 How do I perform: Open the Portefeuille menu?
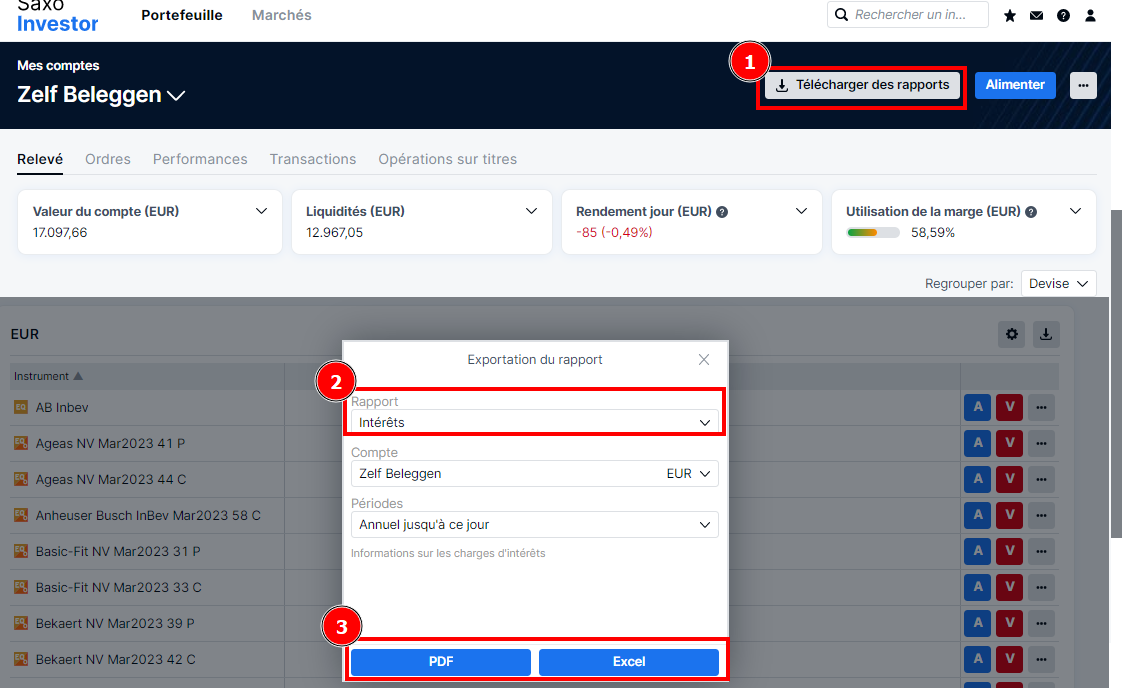click(x=182, y=15)
